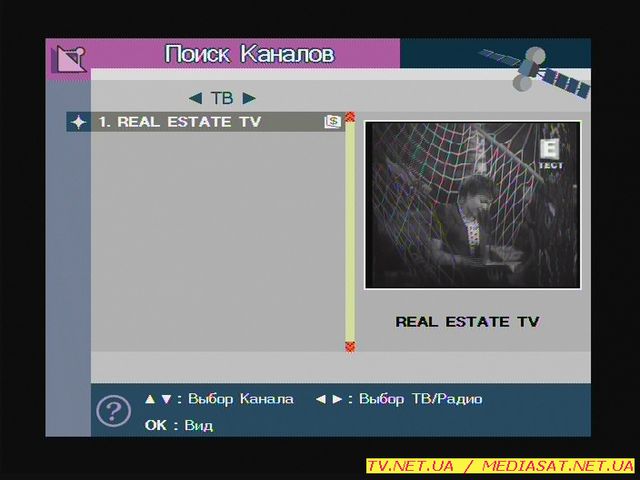The image size is (640, 480).
Task: Click the question mark help icon
Action: [113, 411]
